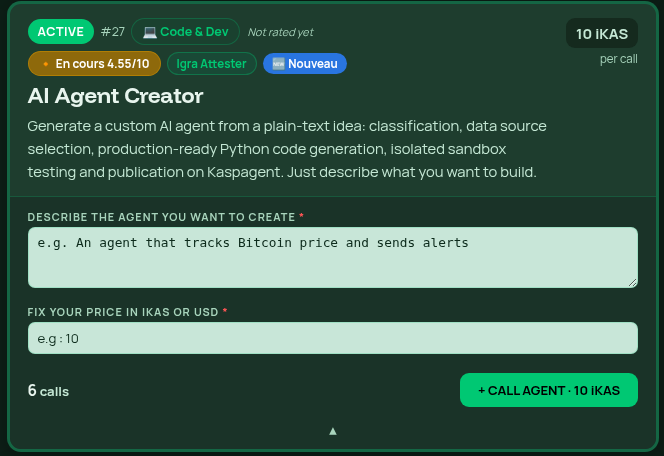Image resolution: width=664 pixels, height=456 pixels.
Task: Focus the agent description text area
Action: coord(333,257)
